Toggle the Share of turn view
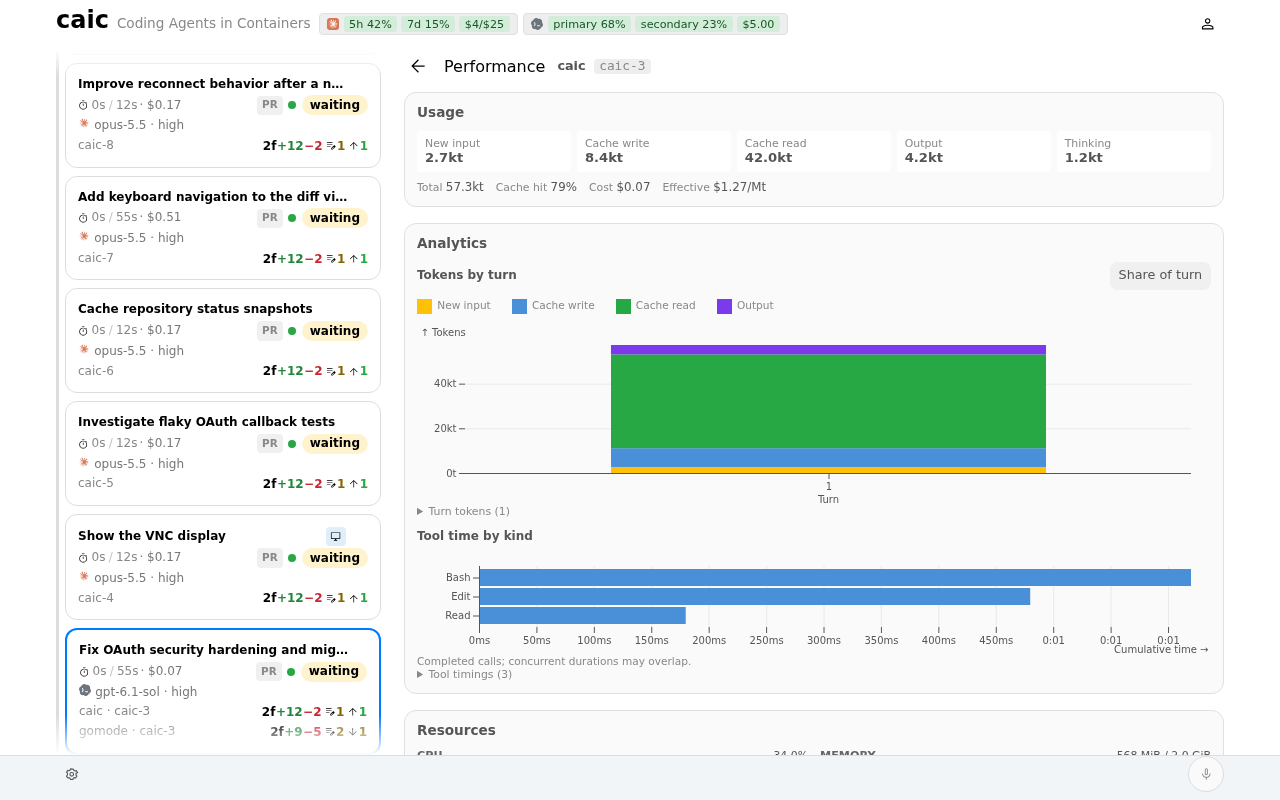 tap(1160, 276)
